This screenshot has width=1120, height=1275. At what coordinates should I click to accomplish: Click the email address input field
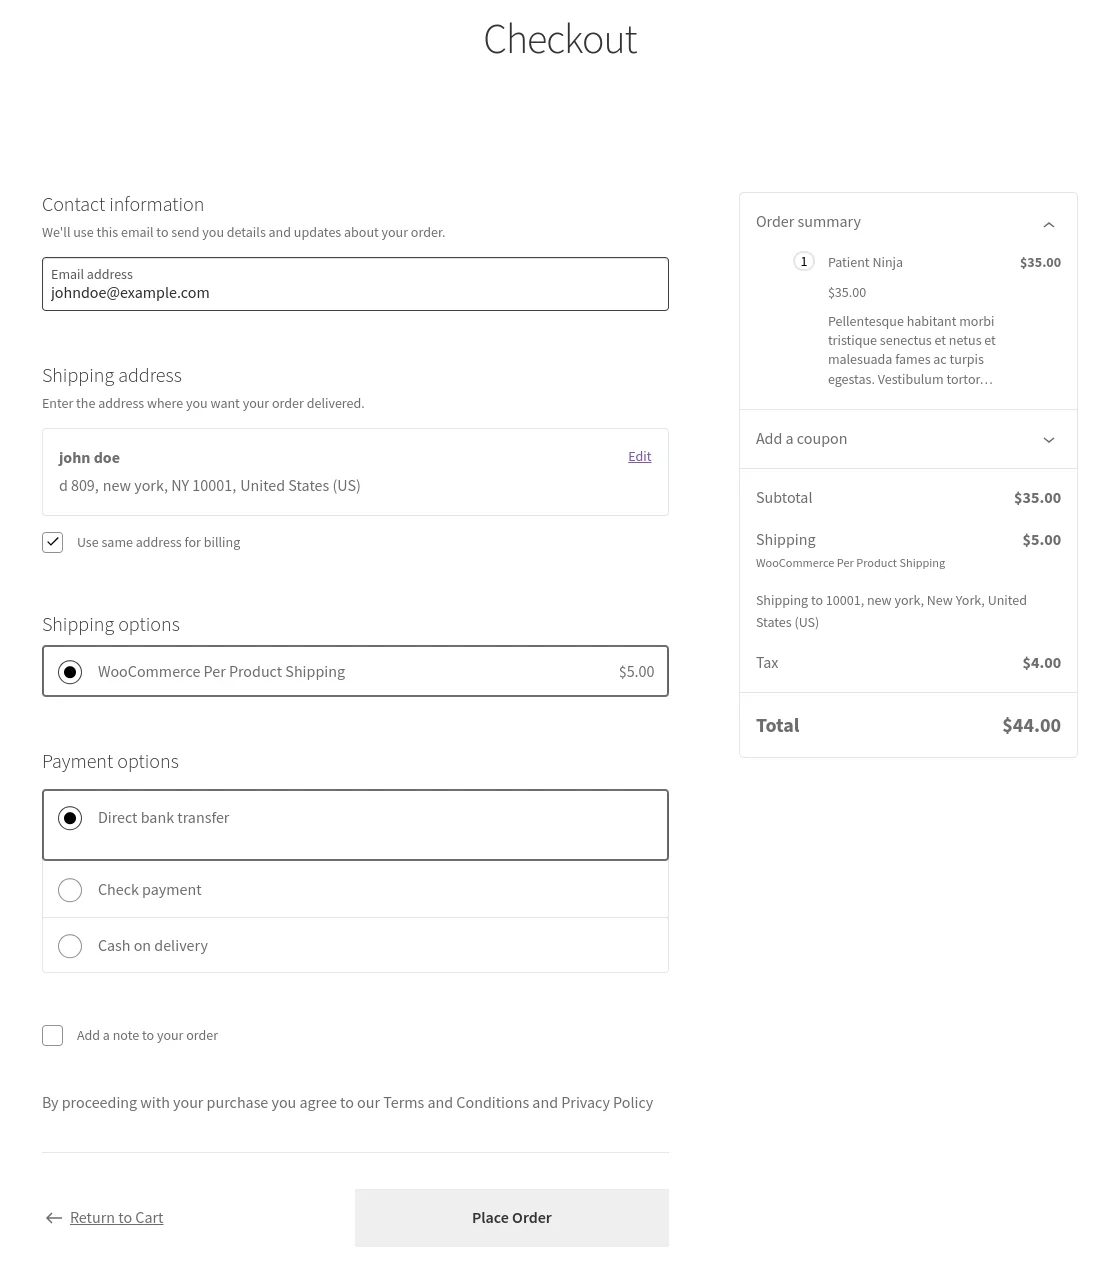(x=355, y=292)
